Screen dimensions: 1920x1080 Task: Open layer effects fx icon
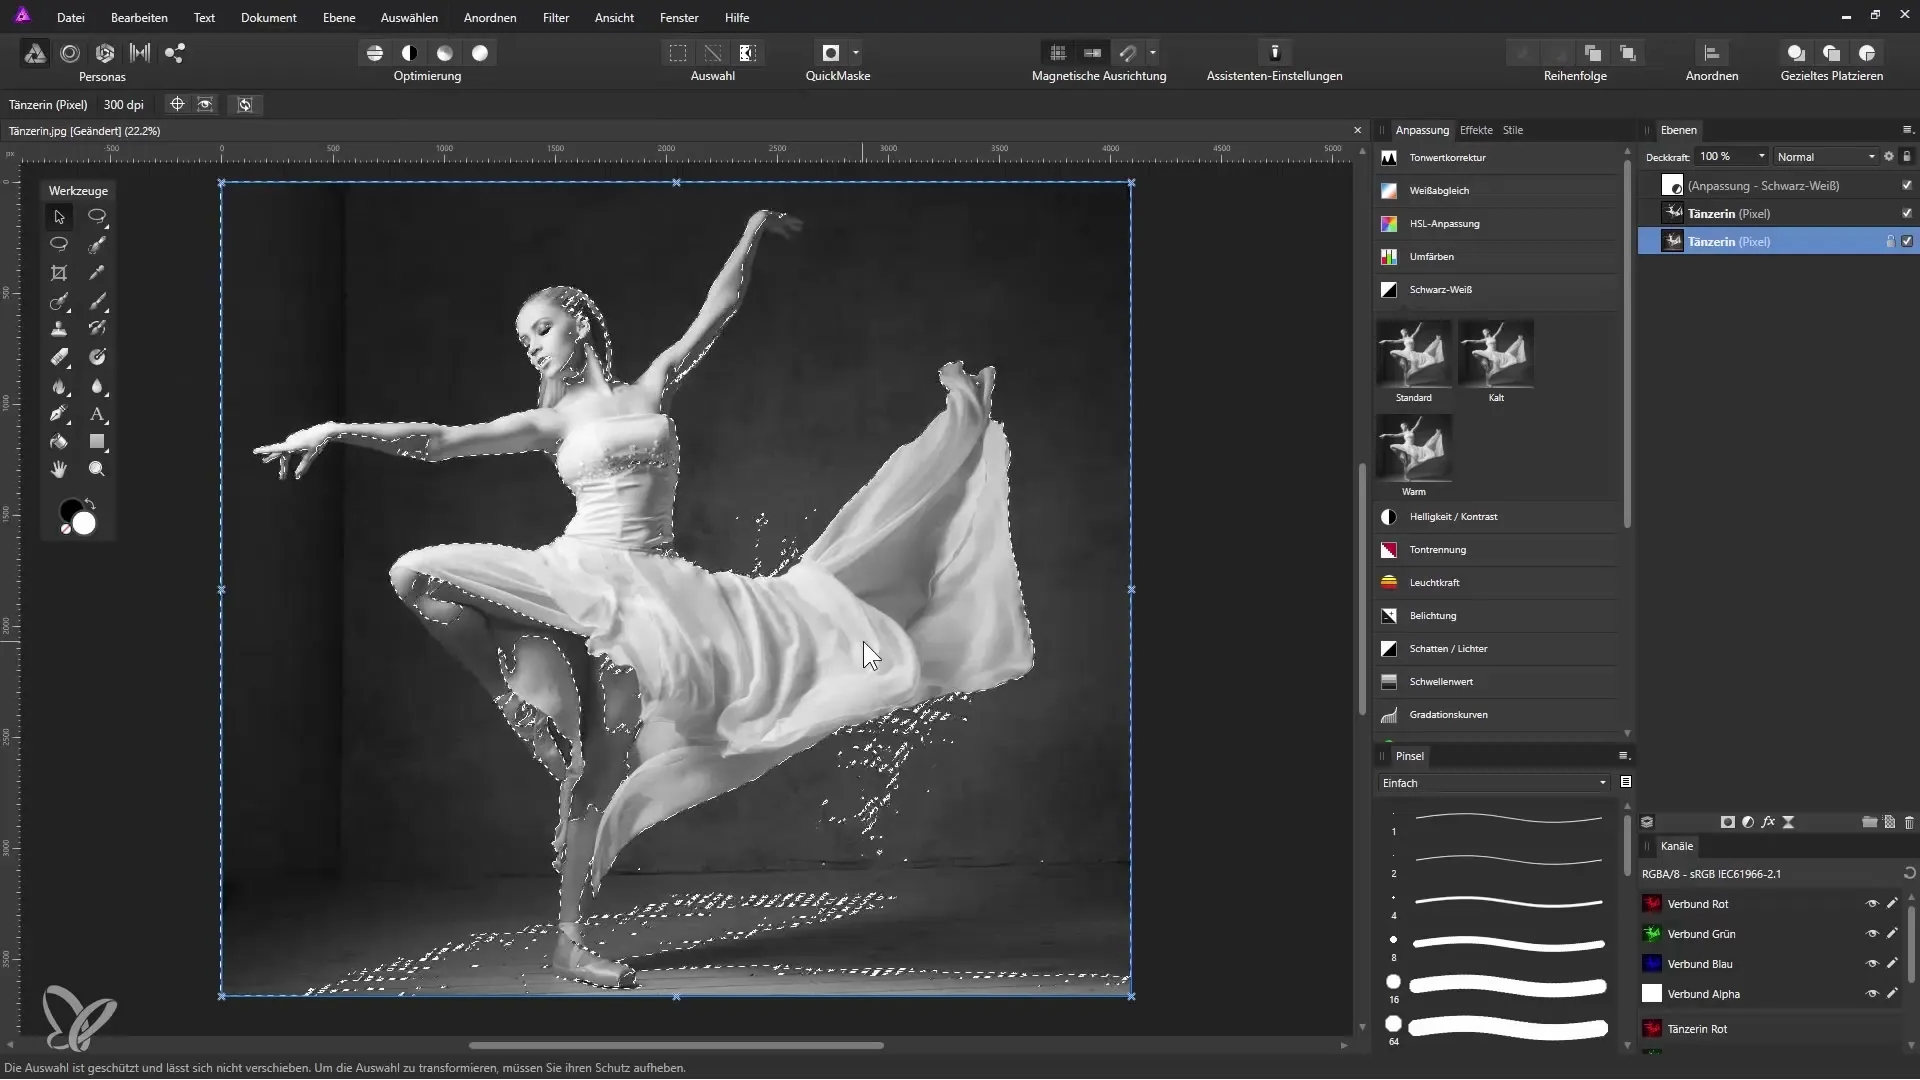click(1768, 822)
